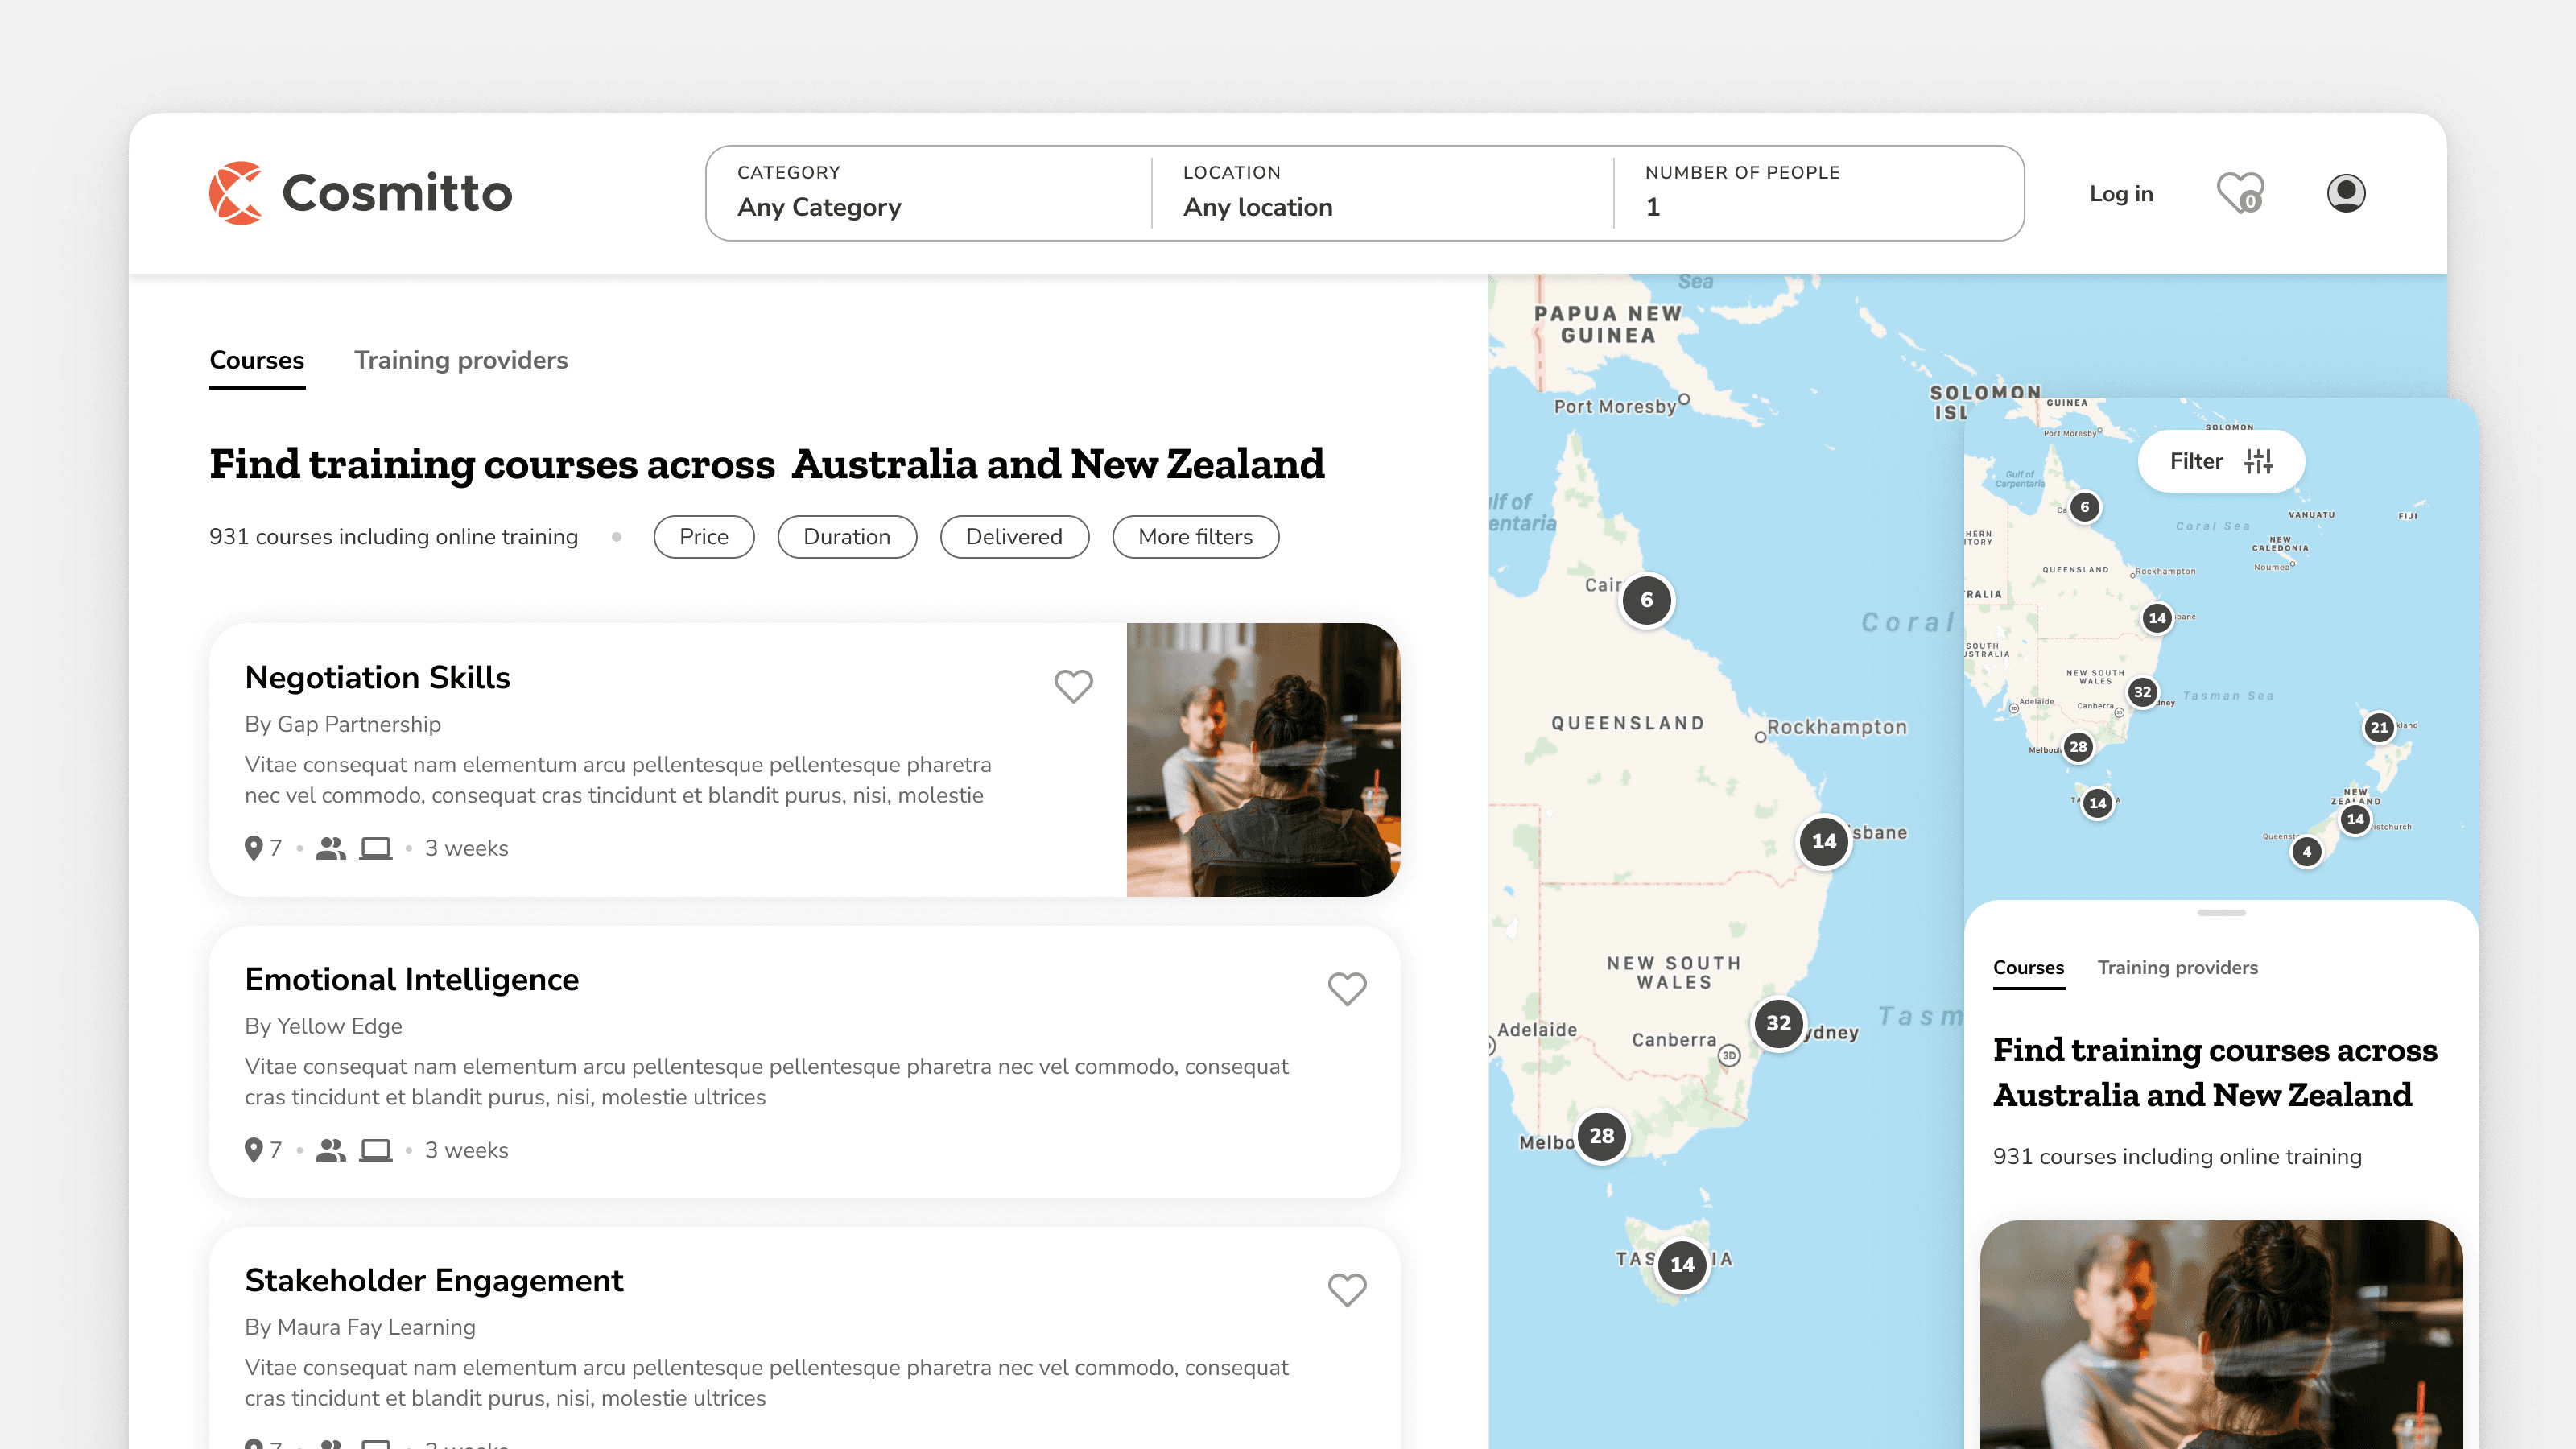Click filter sliders icon on mobile map
This screenshot has width=2576, height=1449.
[x=2258, y=461]
